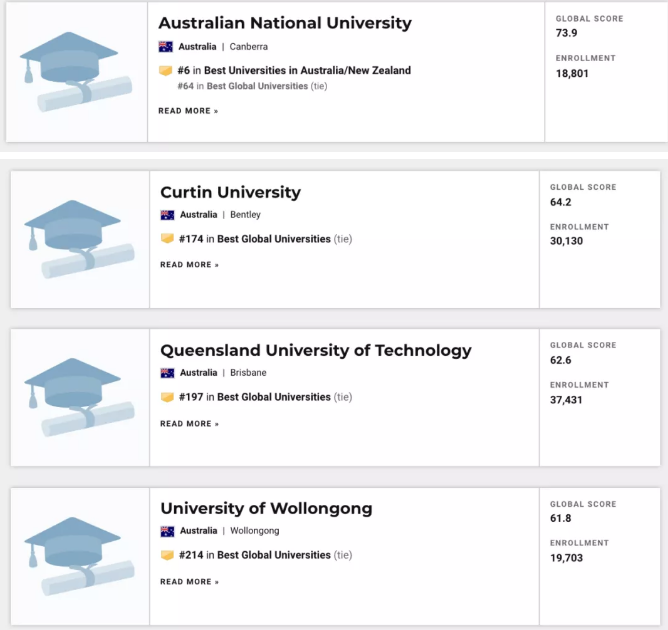Viewport: 668px width, 630px height.
Task: Open Best Universities in Australia/New Zealand ranking
Action: click(x=307, y=71)
